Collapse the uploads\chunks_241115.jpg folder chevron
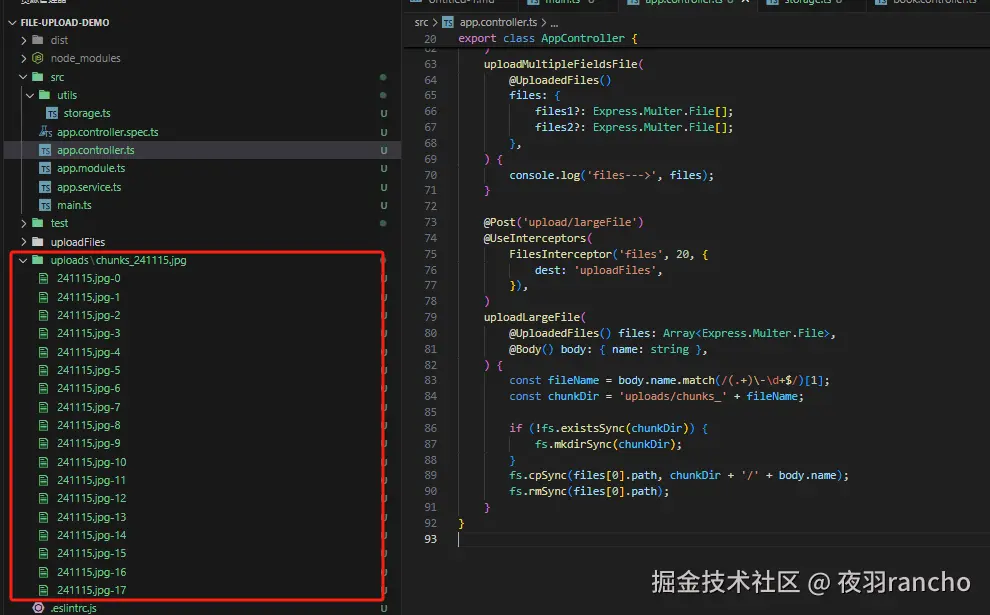 pos(23,260)
